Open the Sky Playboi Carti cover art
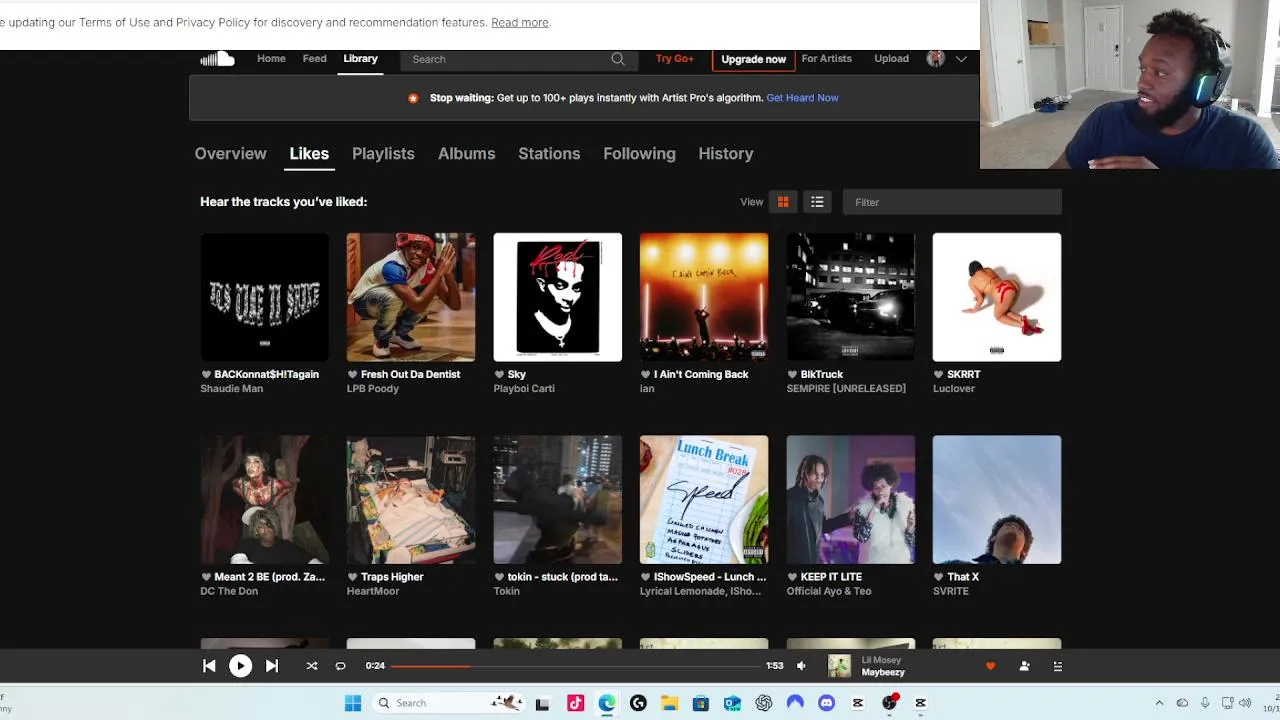1280x720 pixels. click(x=557, y=297)
